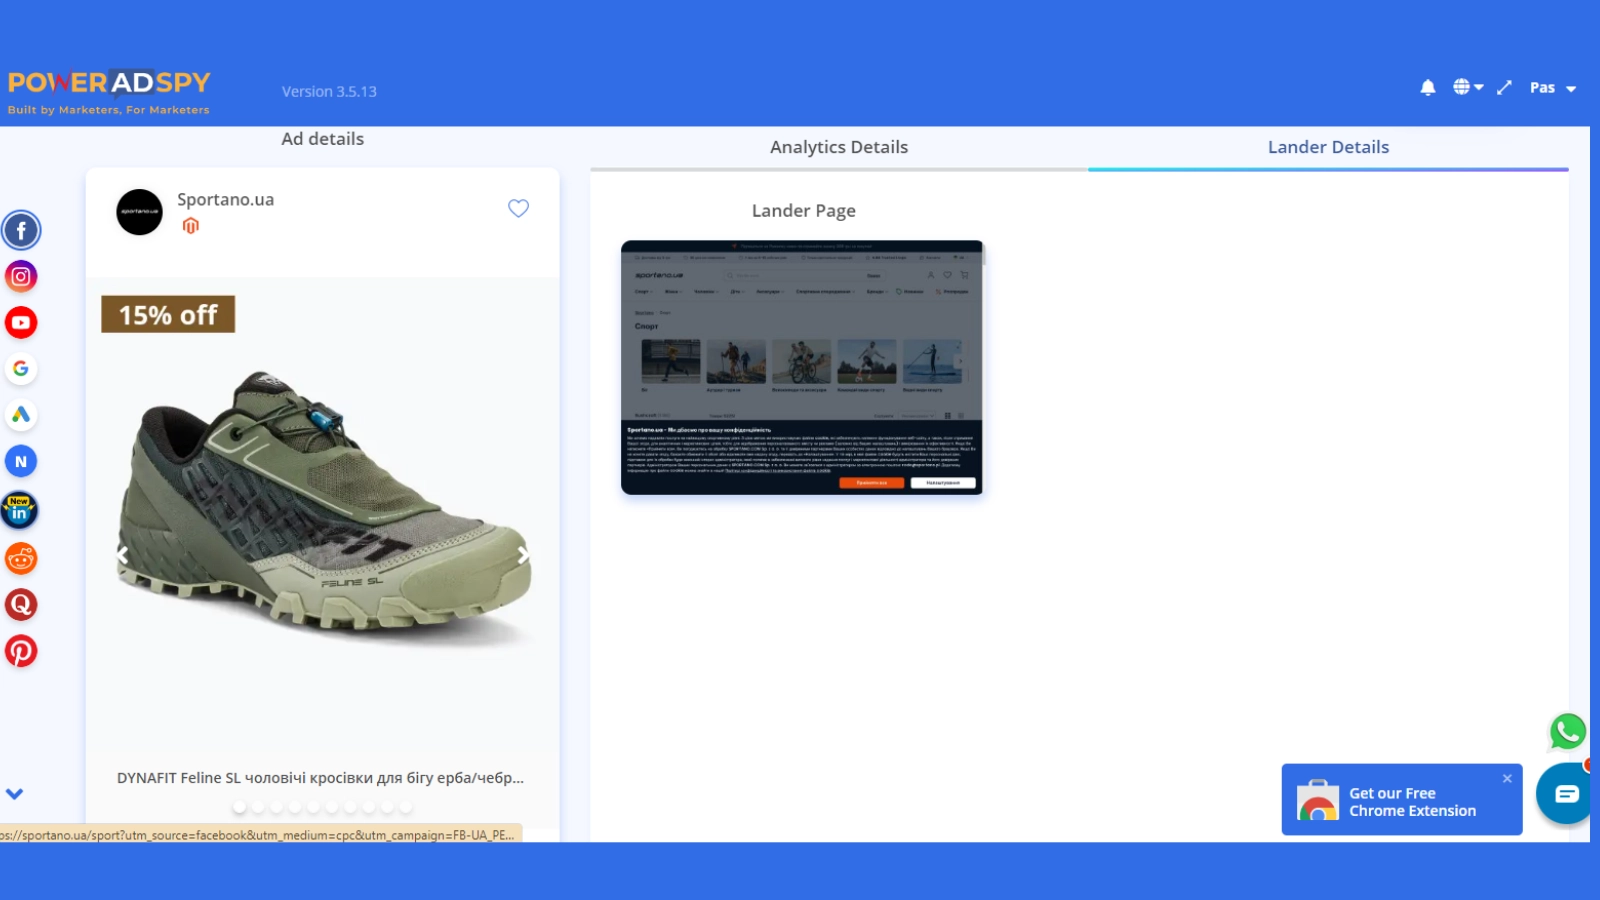Select the Native ads N icon

(21, 461)
